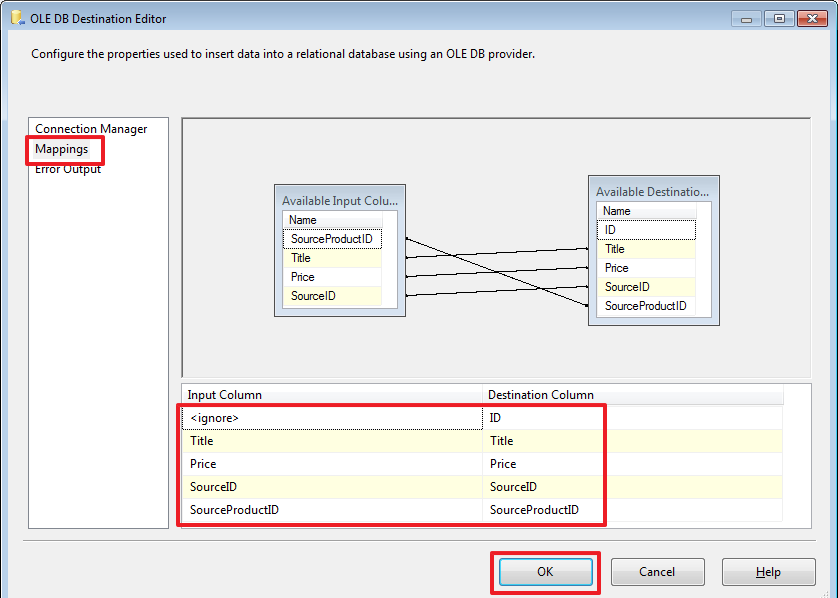The height and width of the screenshot is (598, 838).
Task: Dismiss the editor with Cancel
Action: 657,571
